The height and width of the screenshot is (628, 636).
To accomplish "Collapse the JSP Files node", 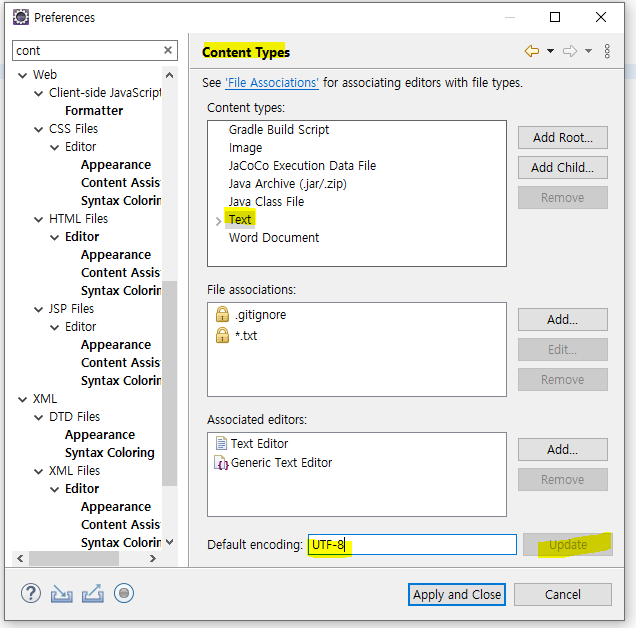I will (39, 310).
